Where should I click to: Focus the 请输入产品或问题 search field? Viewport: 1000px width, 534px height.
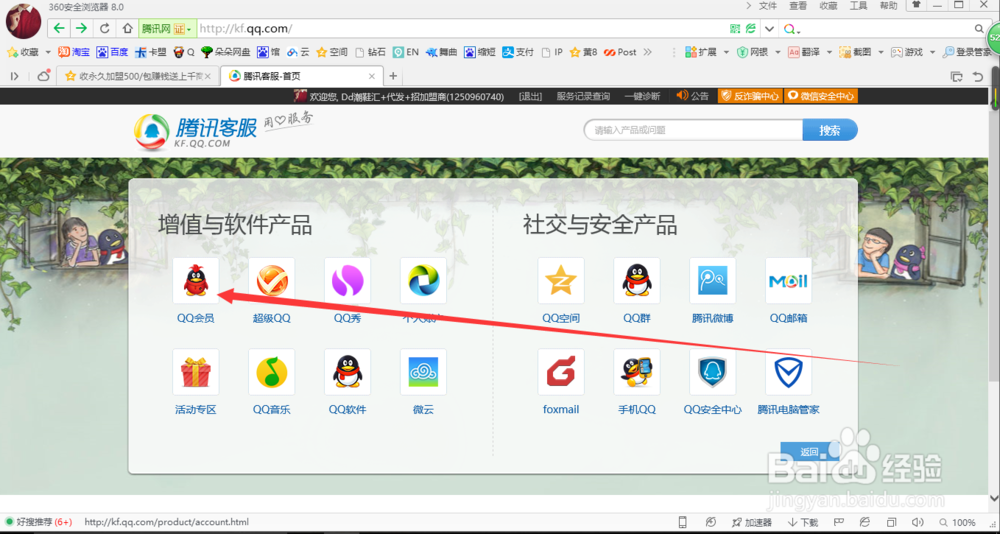click(x=693, y=130)
